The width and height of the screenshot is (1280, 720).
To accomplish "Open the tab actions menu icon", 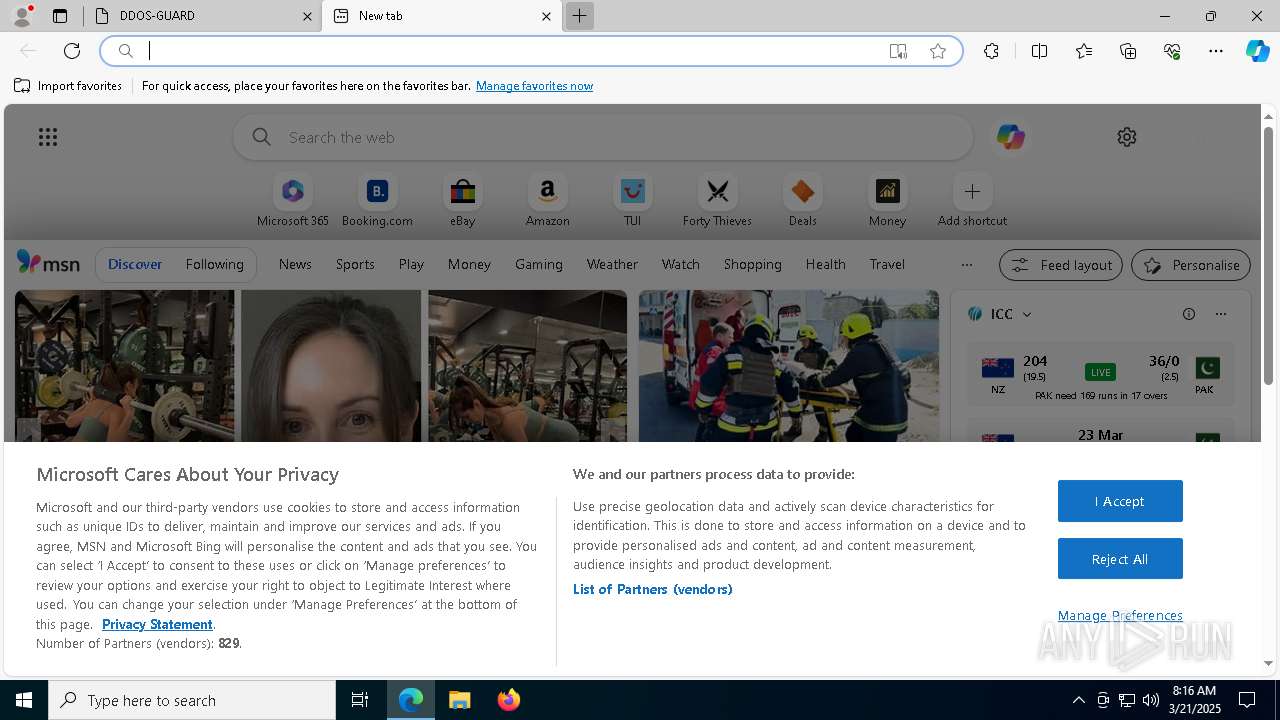I will (x=60, y=16).
